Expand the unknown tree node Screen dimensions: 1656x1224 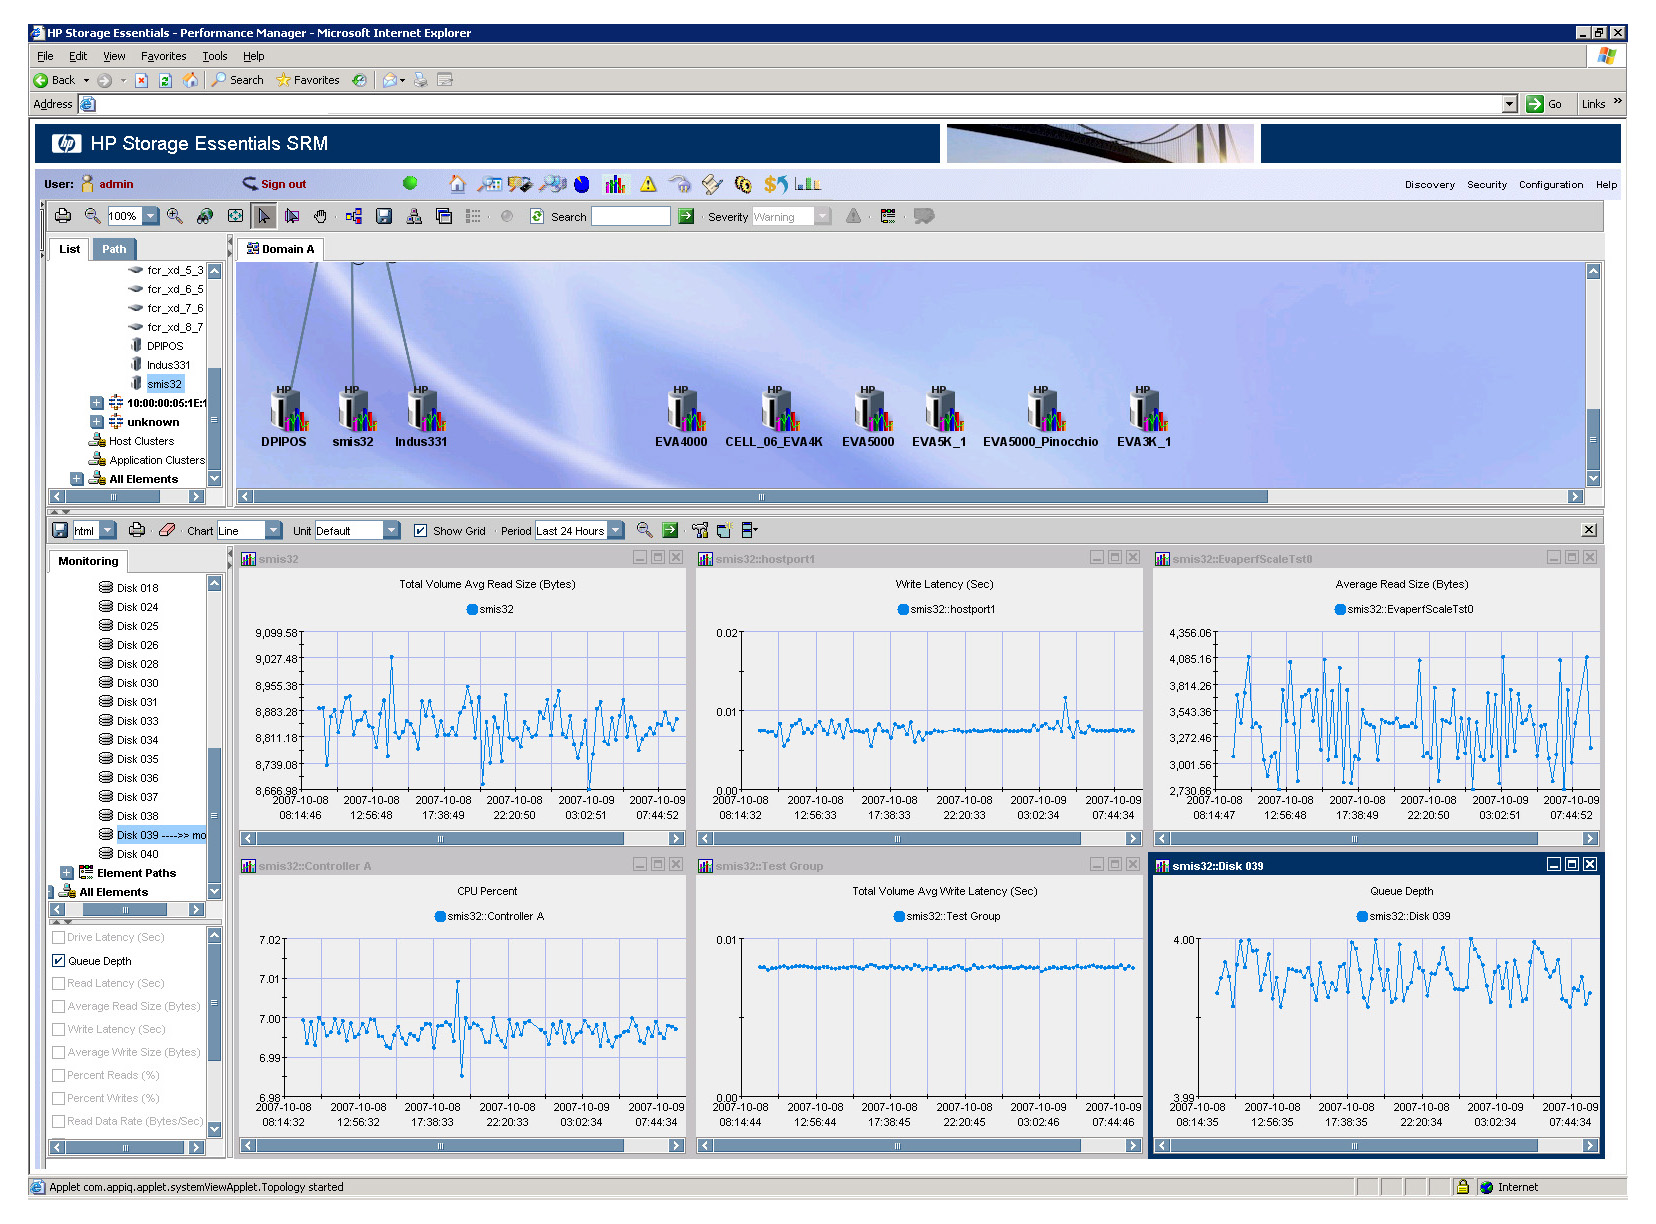point(97,422)
